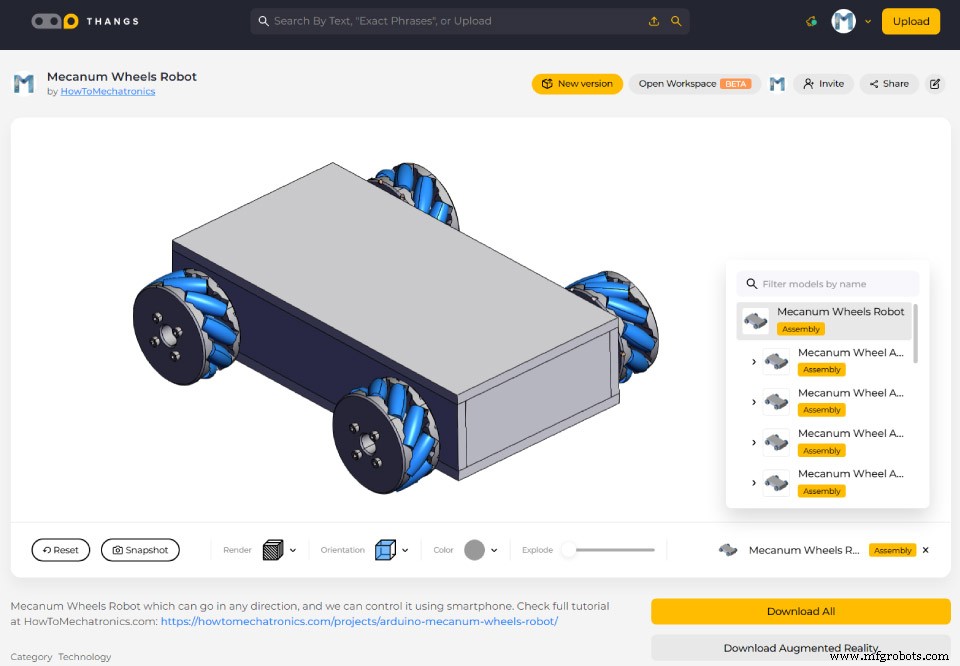Click the Download All button
This screenshot has height=666, width=960.
click(x=800, y=611)
